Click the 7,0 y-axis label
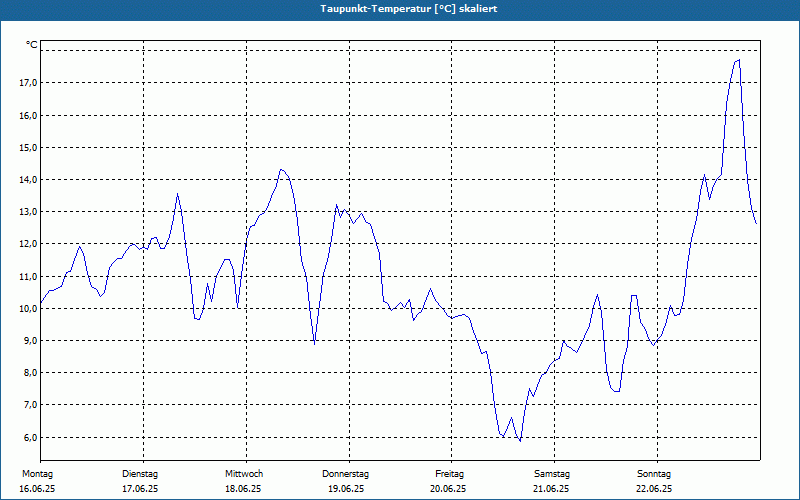The image size is (800, 500). (29, 405)
